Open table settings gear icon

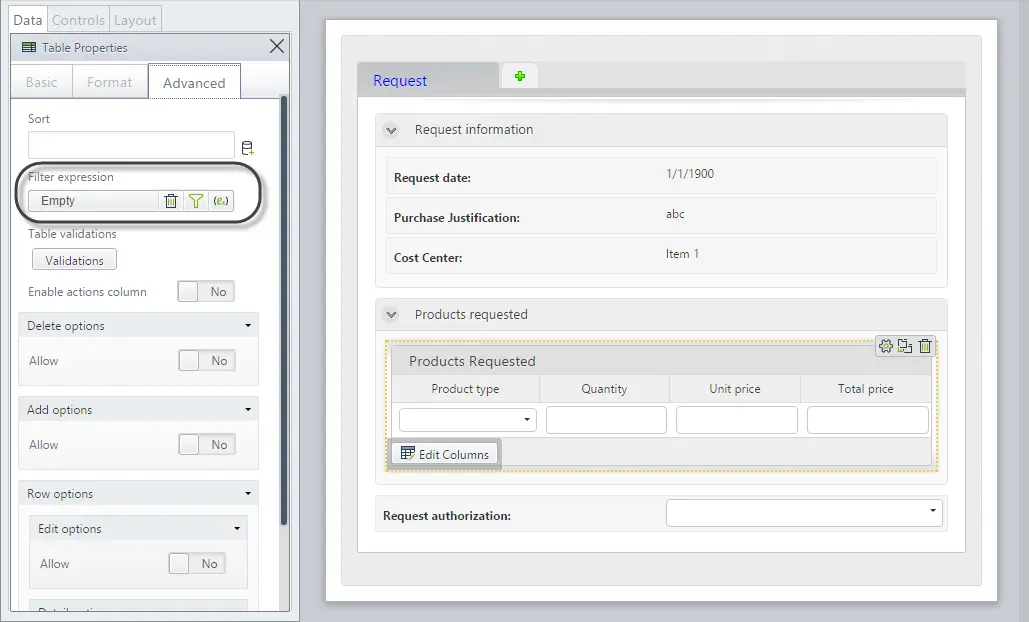[886, 346]
